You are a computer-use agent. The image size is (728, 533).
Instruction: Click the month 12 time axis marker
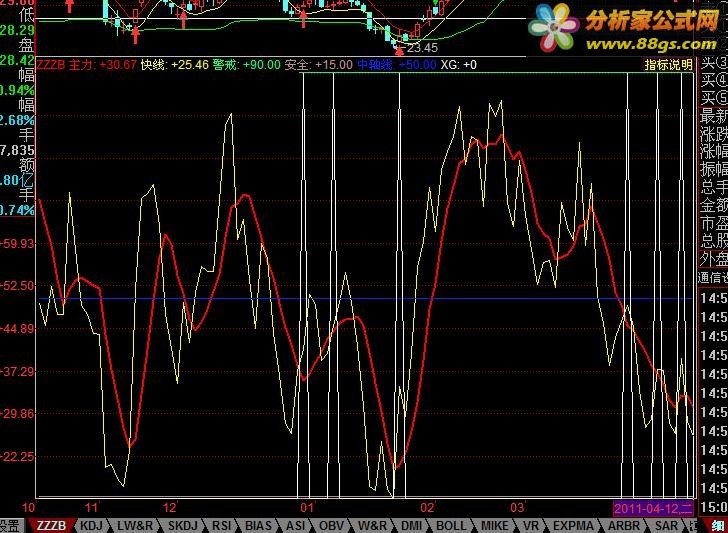click(170, 507)
